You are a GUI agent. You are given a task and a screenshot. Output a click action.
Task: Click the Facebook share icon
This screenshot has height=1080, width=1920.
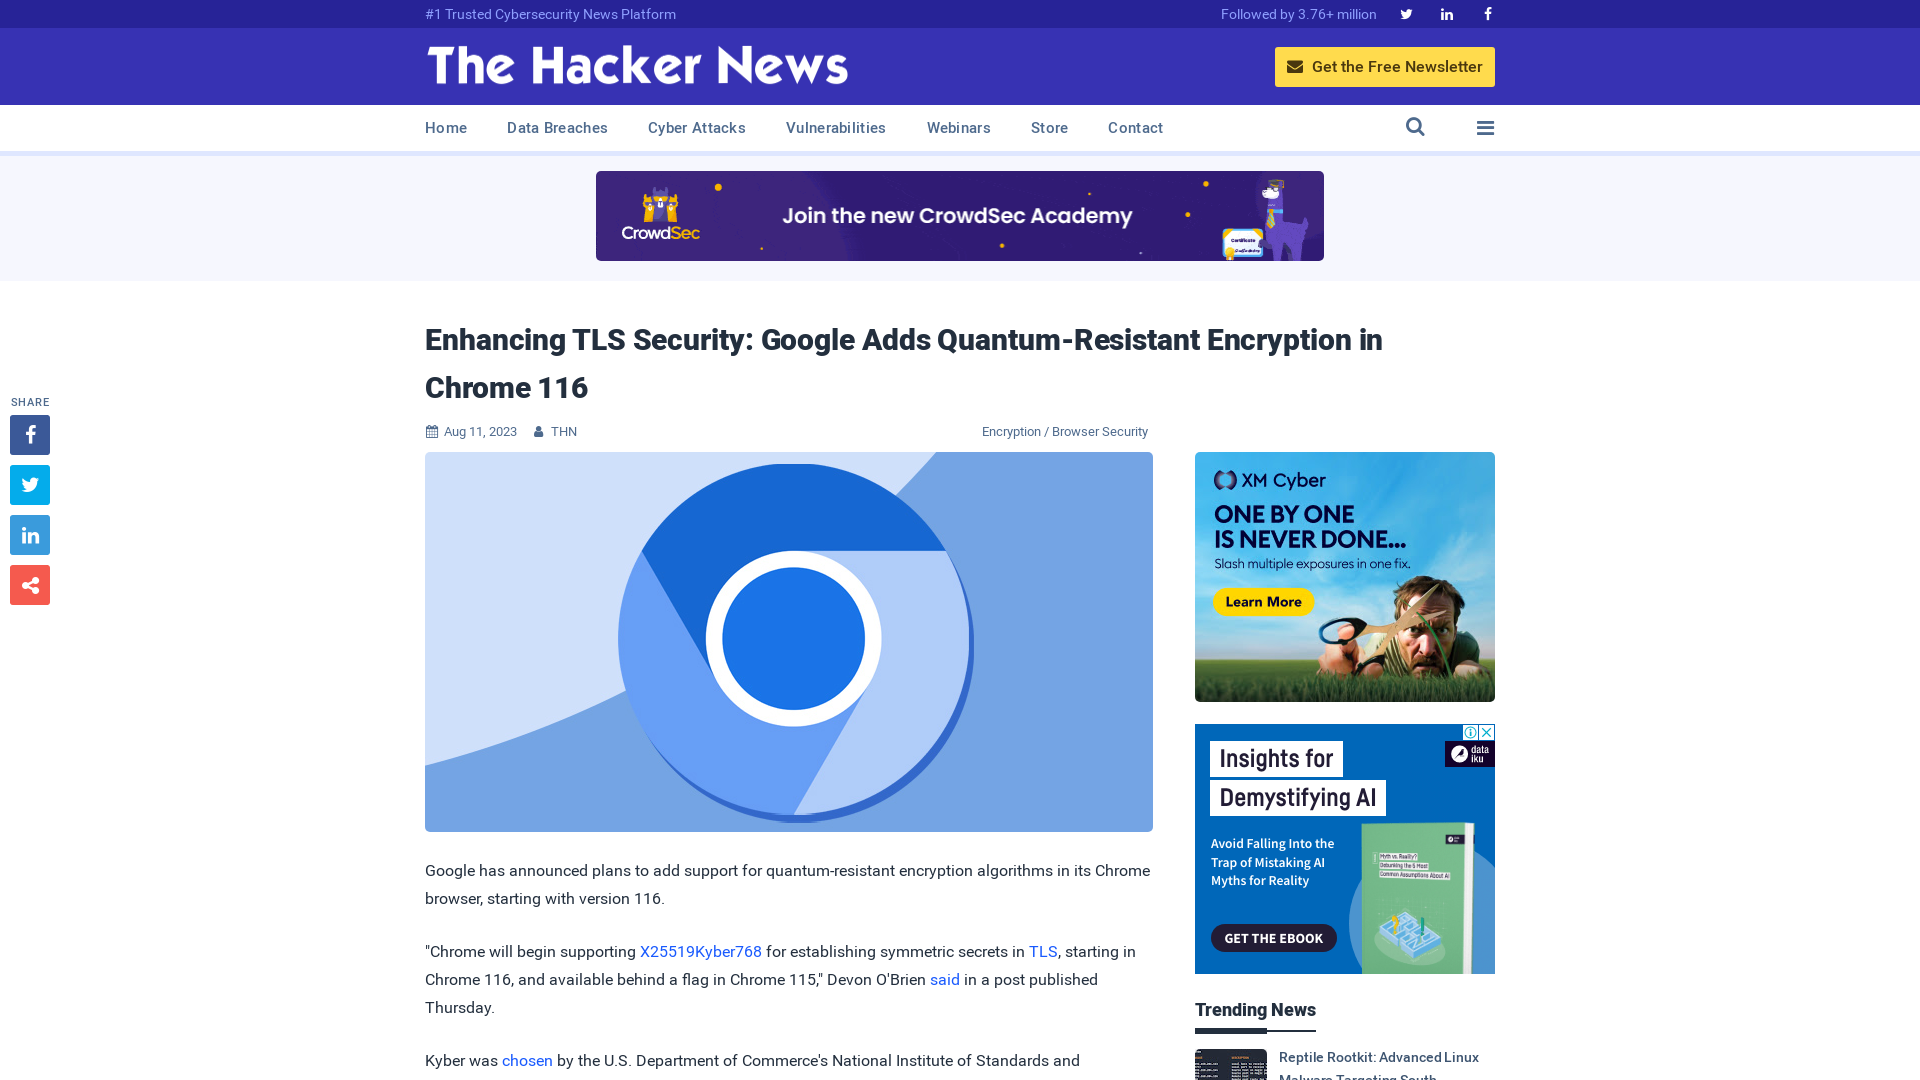click(29, 435)
